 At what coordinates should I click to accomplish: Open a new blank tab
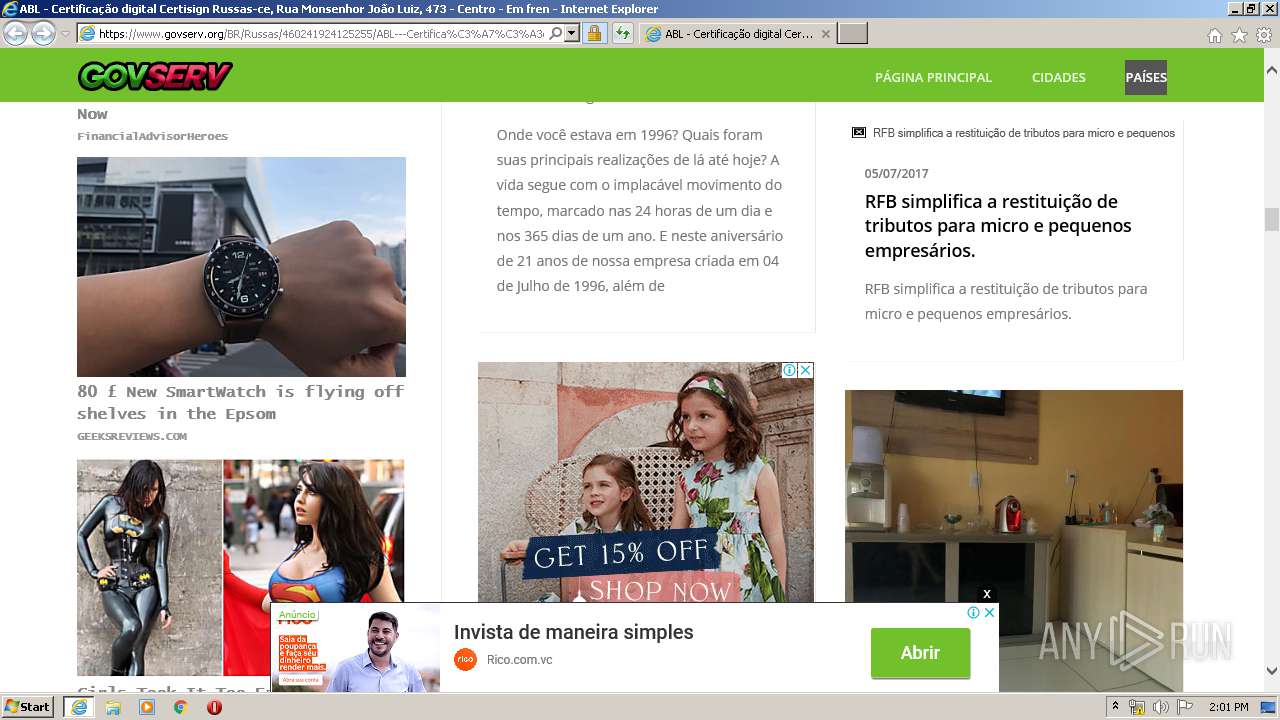coord(852,34)
